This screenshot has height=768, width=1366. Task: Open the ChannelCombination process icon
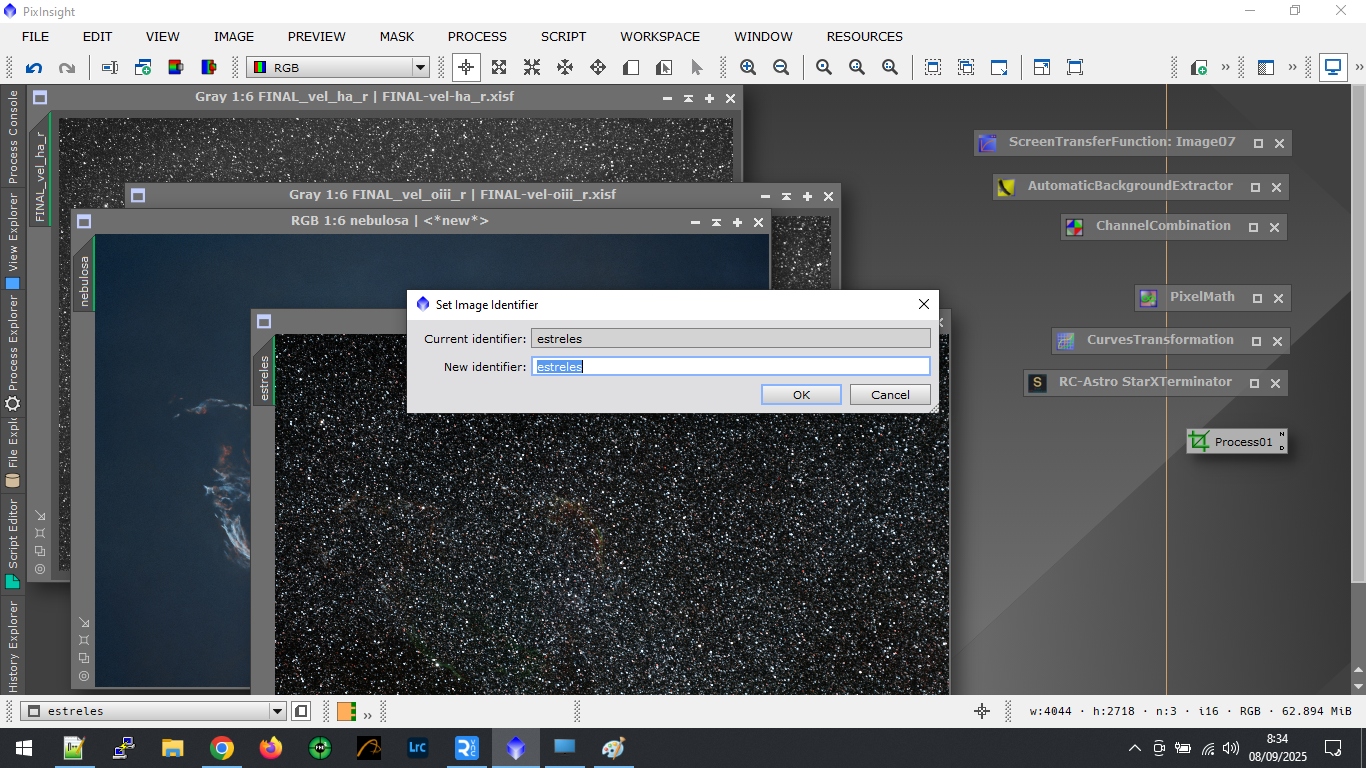coord(1074,227)
